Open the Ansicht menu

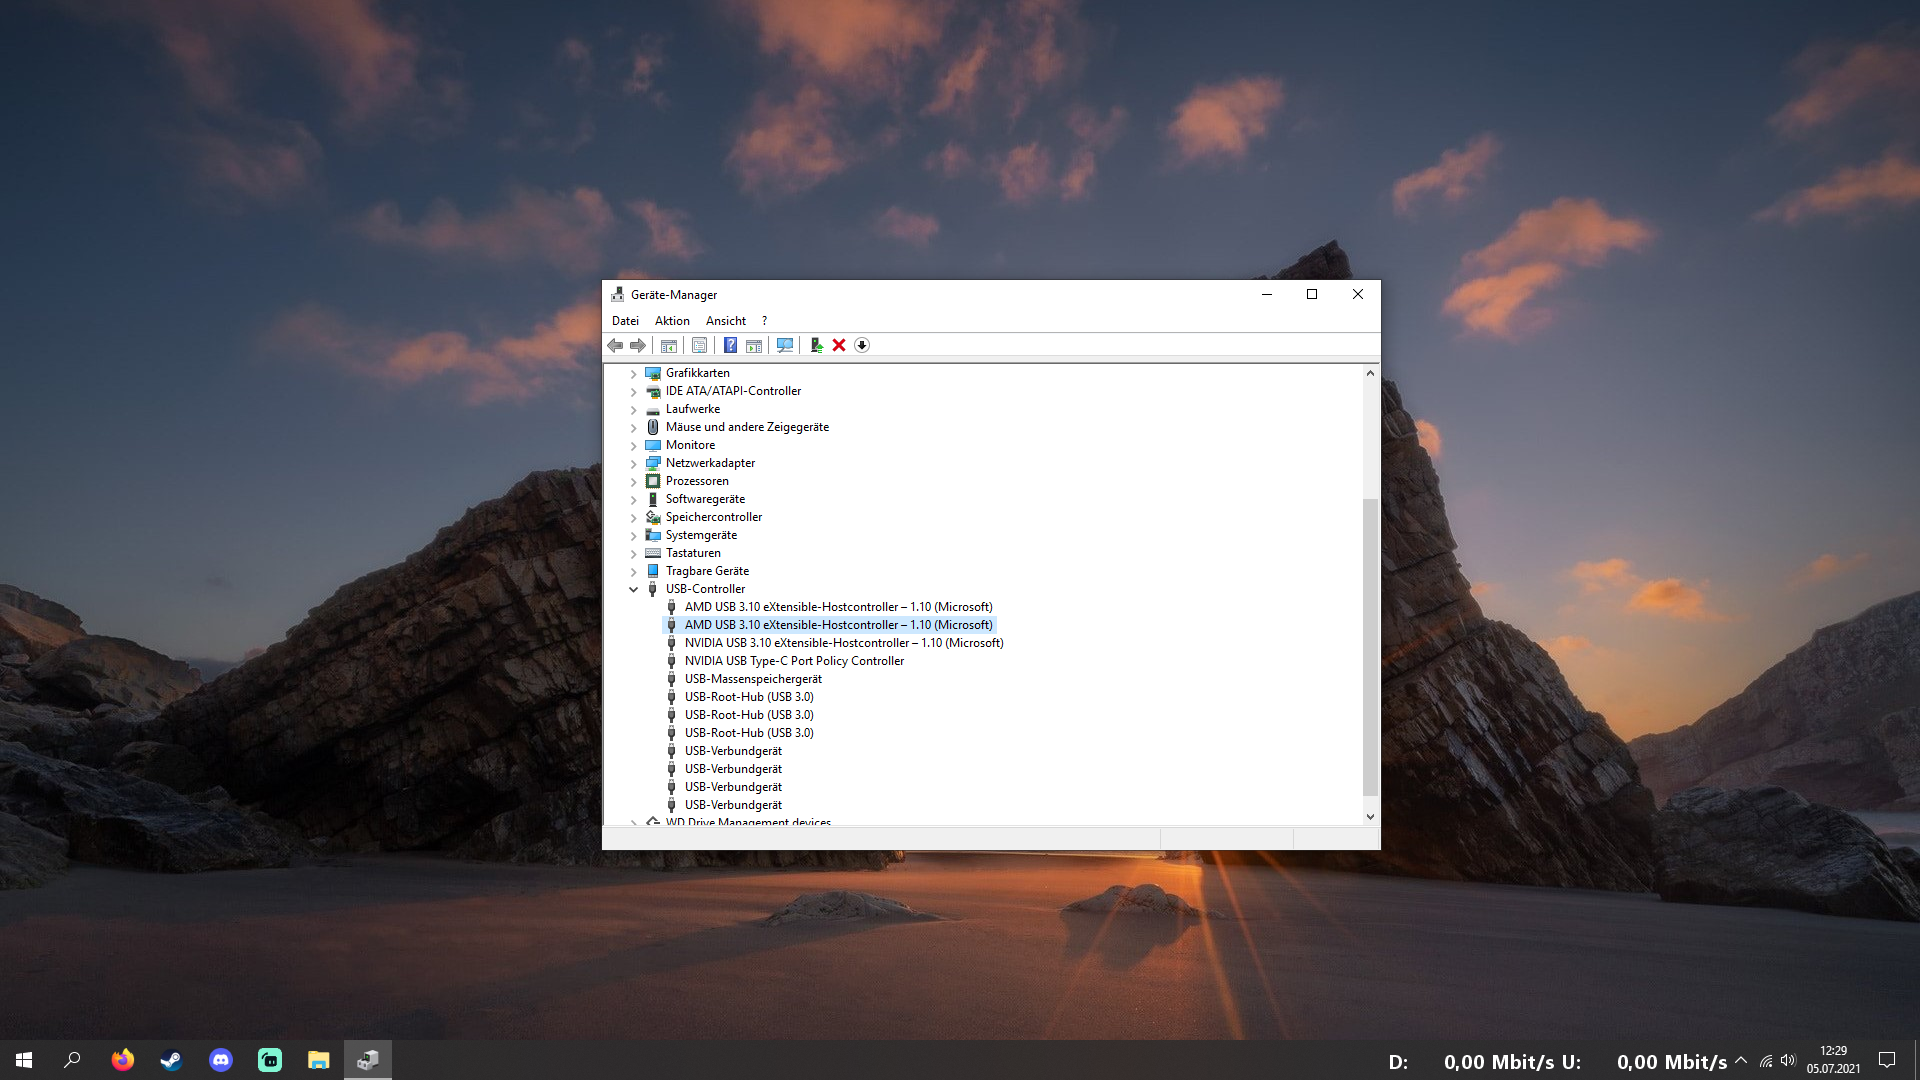tap(725, 321)
